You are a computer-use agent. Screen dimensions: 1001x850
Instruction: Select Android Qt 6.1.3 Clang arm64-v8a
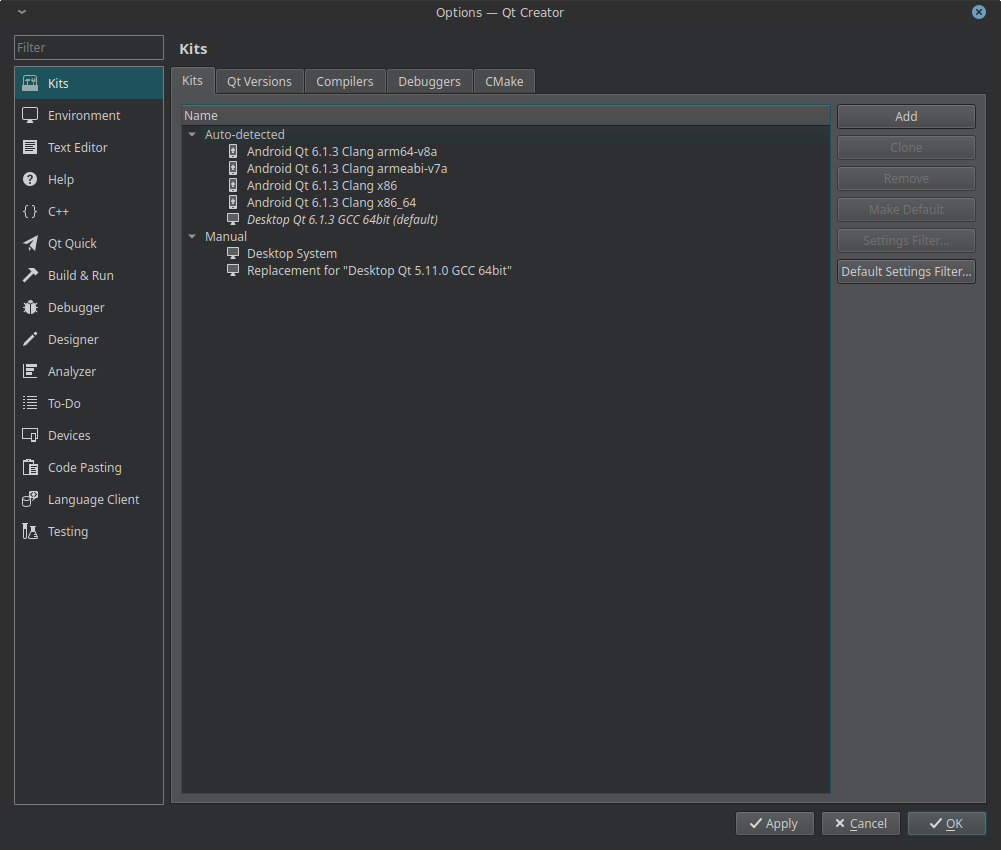click(342, 151)
